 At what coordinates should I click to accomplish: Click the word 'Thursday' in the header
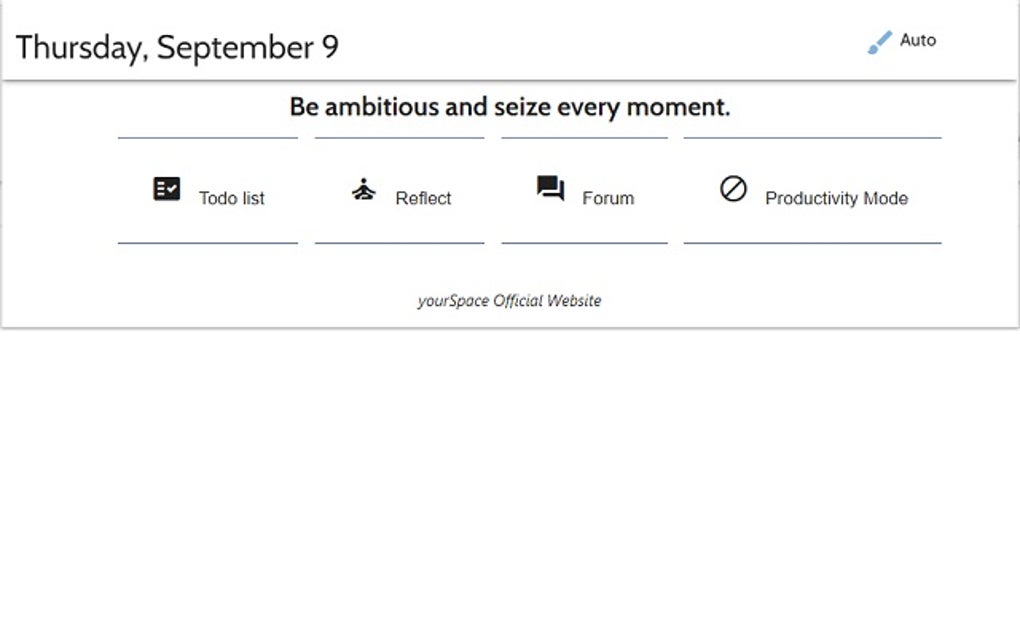80,47
